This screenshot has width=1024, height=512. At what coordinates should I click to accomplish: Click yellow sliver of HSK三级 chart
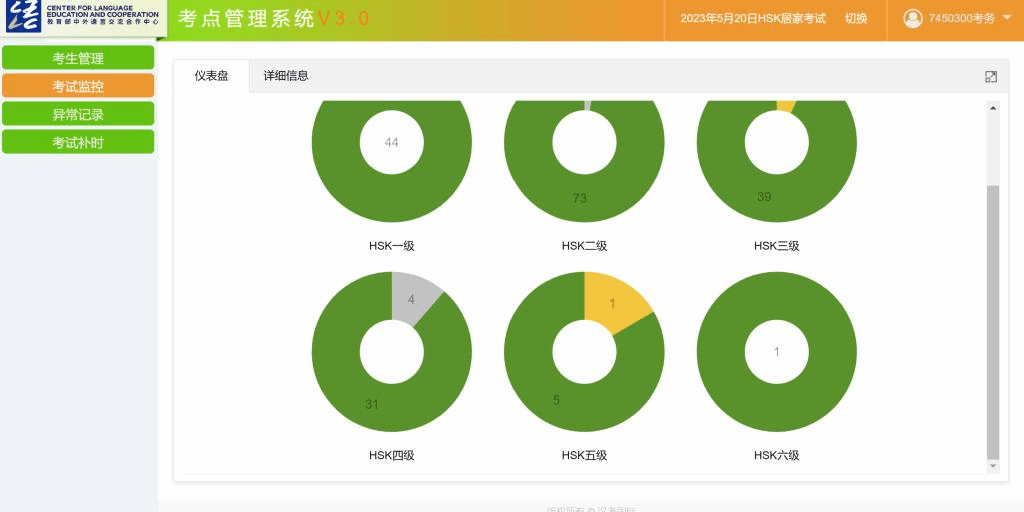click(786, 106)
